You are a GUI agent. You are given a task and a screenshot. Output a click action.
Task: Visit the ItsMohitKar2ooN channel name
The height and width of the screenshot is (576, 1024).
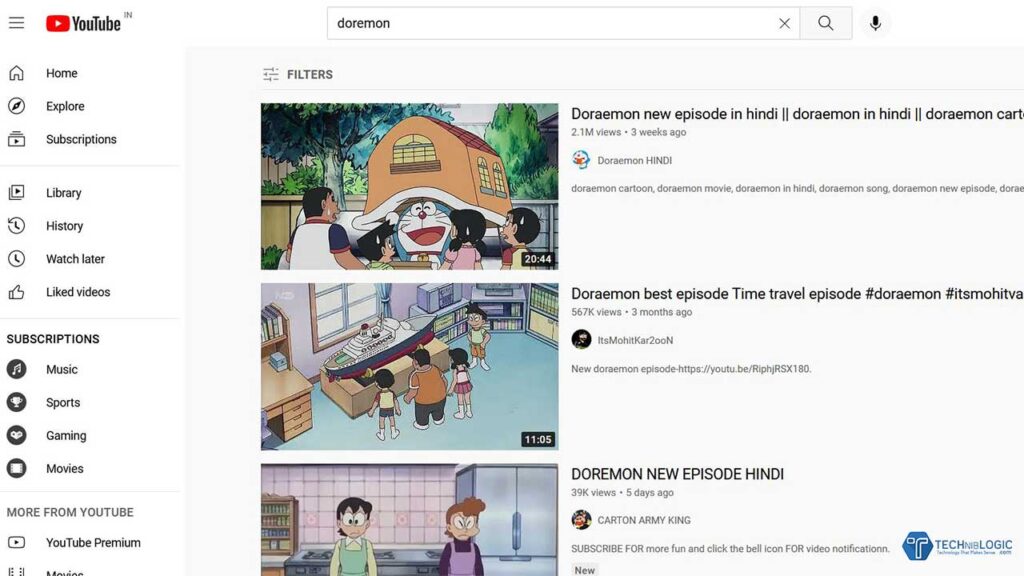[x=635, y=340]
